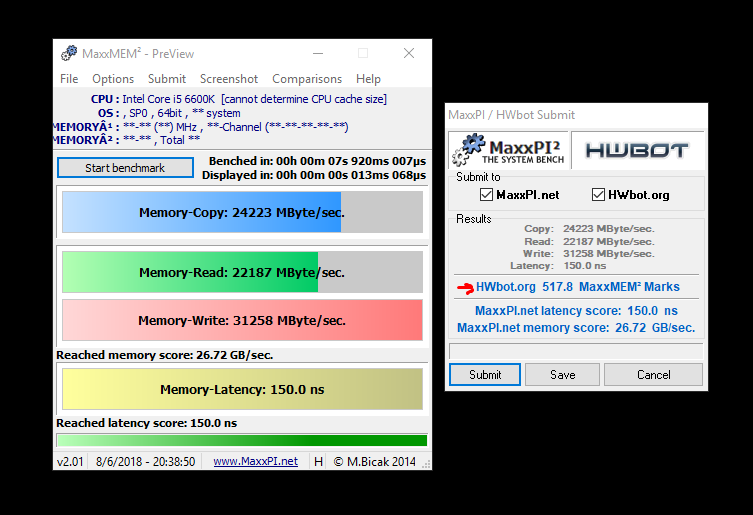Image resolution: width=753 pixels, height=515 pixels.
Task: Click the window resize grip in the status bar
Action: point(426,464)
